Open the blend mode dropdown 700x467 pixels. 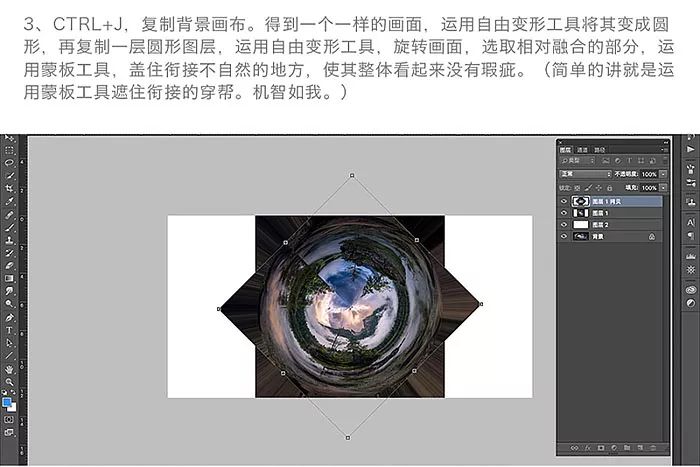[x=585, y=174]
